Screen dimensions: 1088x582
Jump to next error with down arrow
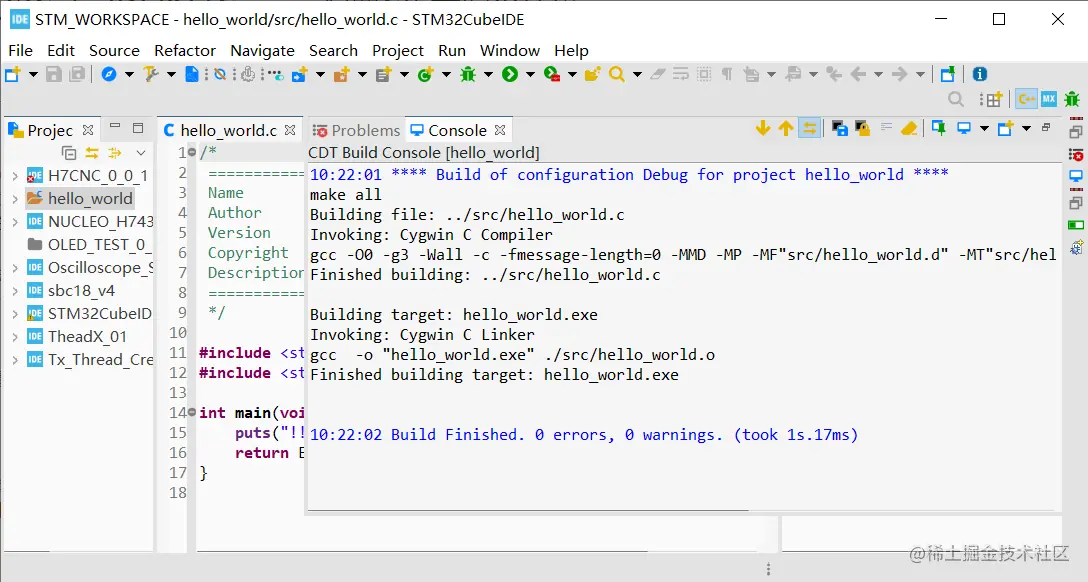coord(763,128)
